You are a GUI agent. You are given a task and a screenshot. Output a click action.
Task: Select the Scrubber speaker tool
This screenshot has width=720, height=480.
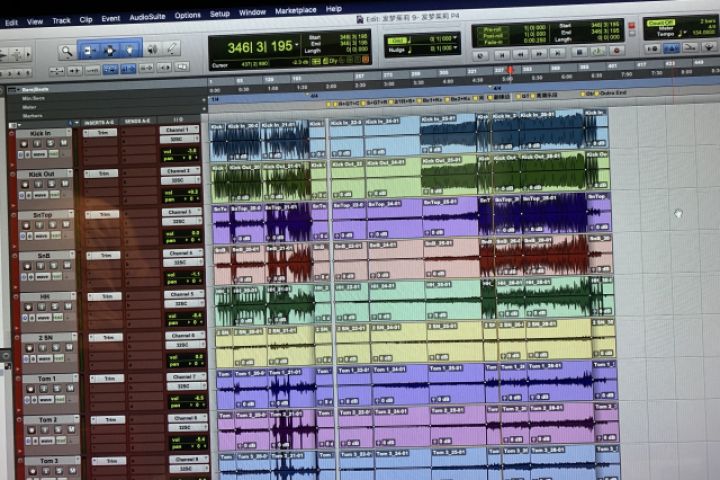click(x=152, y=49)
